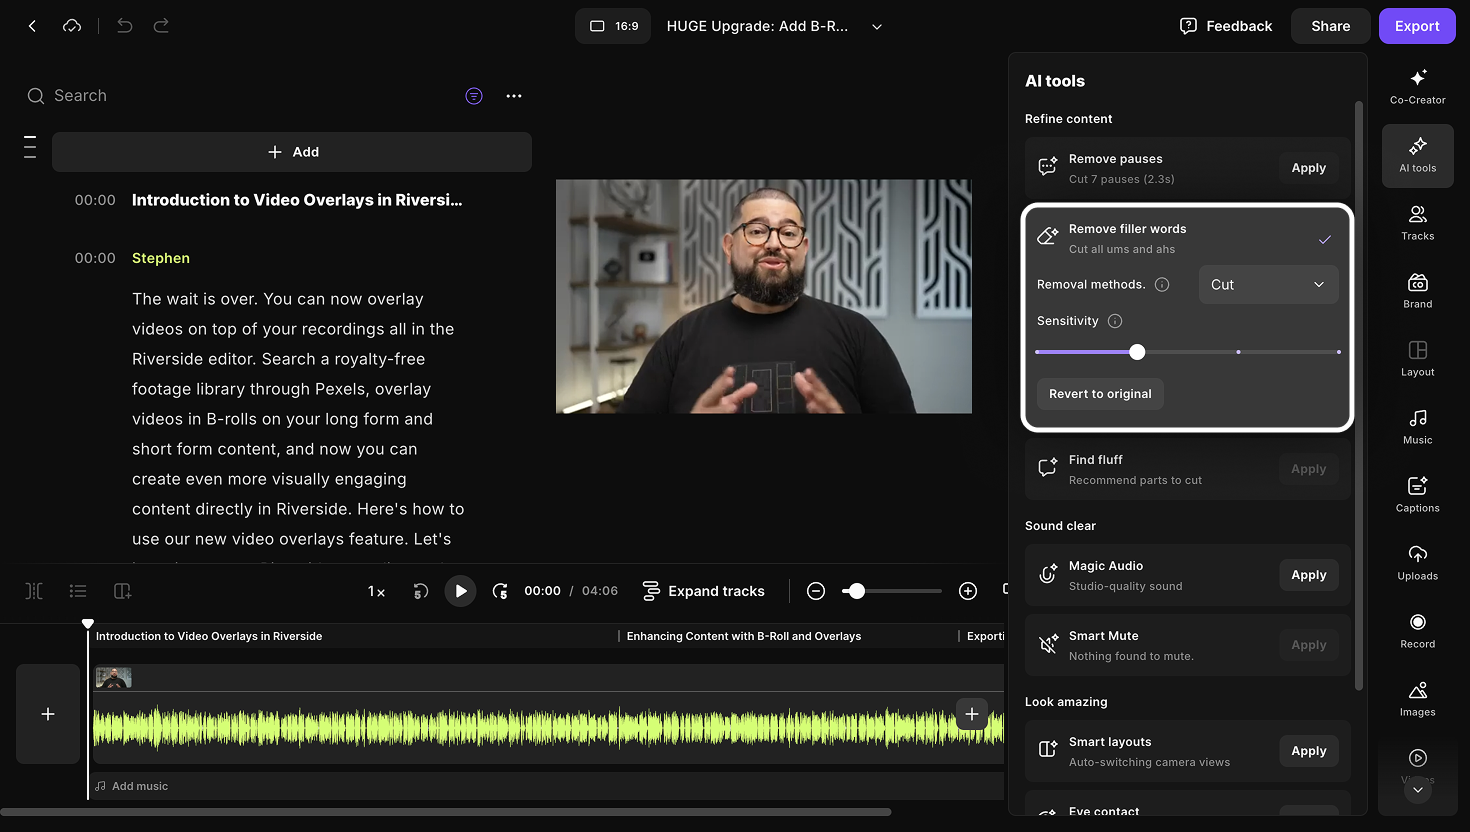Apply Smart layouts
The width and height of the screenshot is (1470, 832).
click(x=1308, y=751)
